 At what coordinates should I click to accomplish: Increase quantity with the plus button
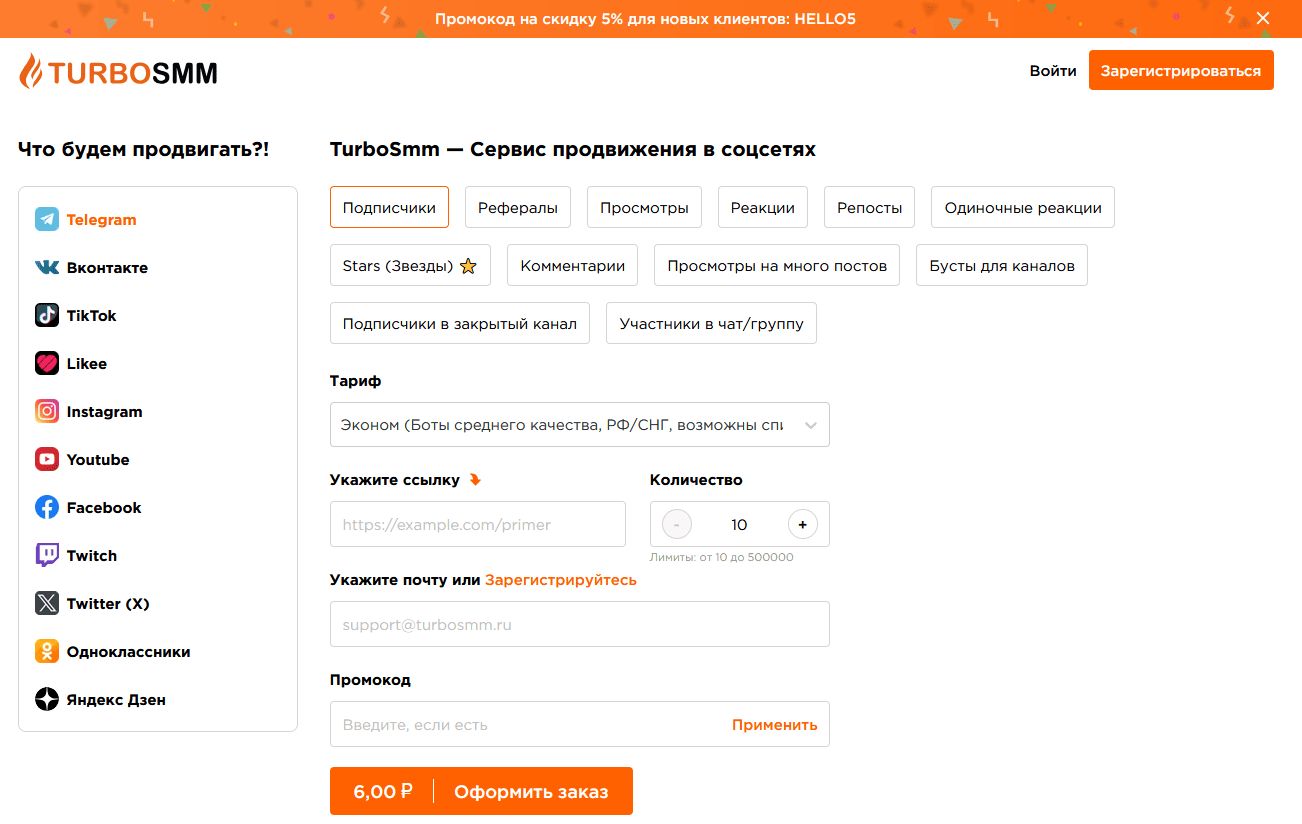click(x=802, y=524)
